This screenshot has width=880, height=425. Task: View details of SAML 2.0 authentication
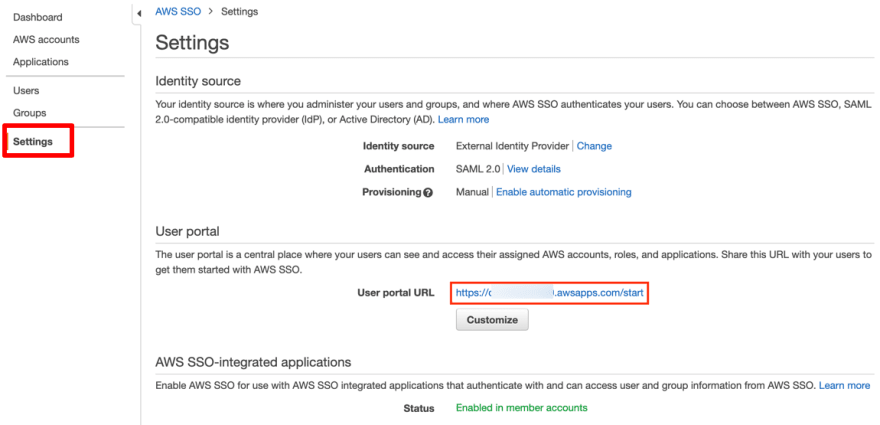pyautogui.click(x=534, y=169)
